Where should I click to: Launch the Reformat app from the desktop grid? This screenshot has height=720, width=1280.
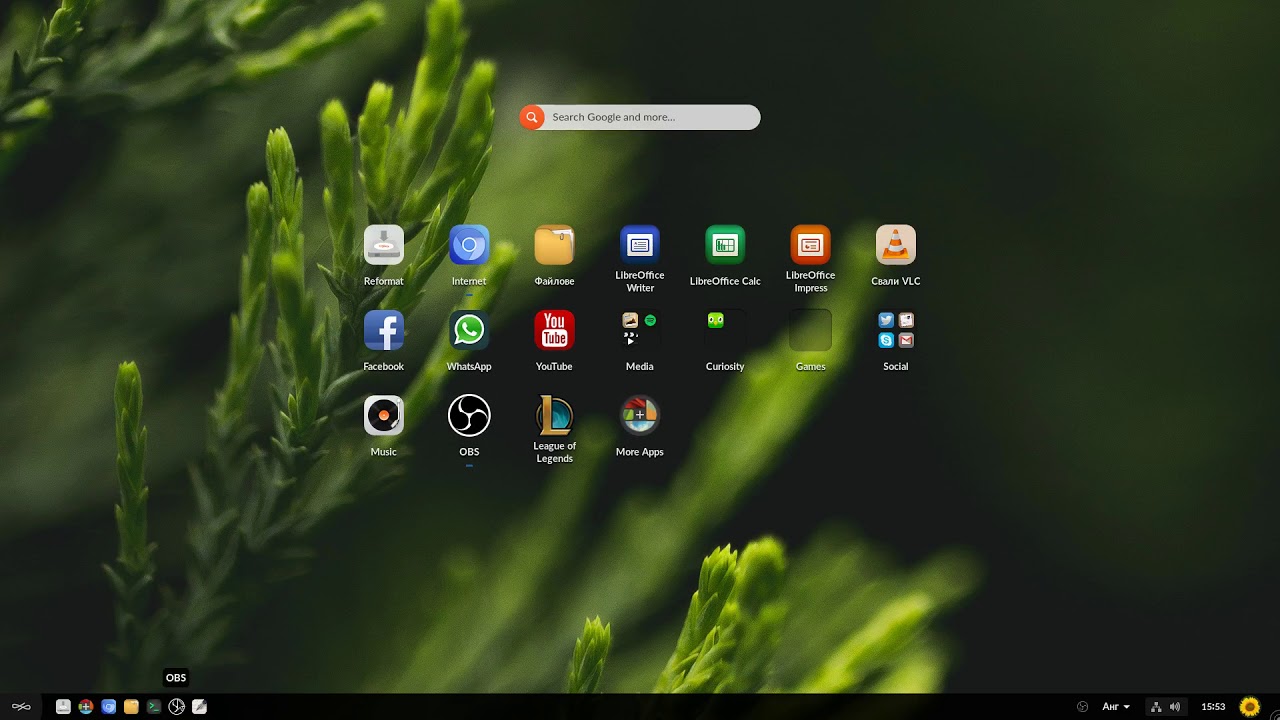(x=383, y=245)
